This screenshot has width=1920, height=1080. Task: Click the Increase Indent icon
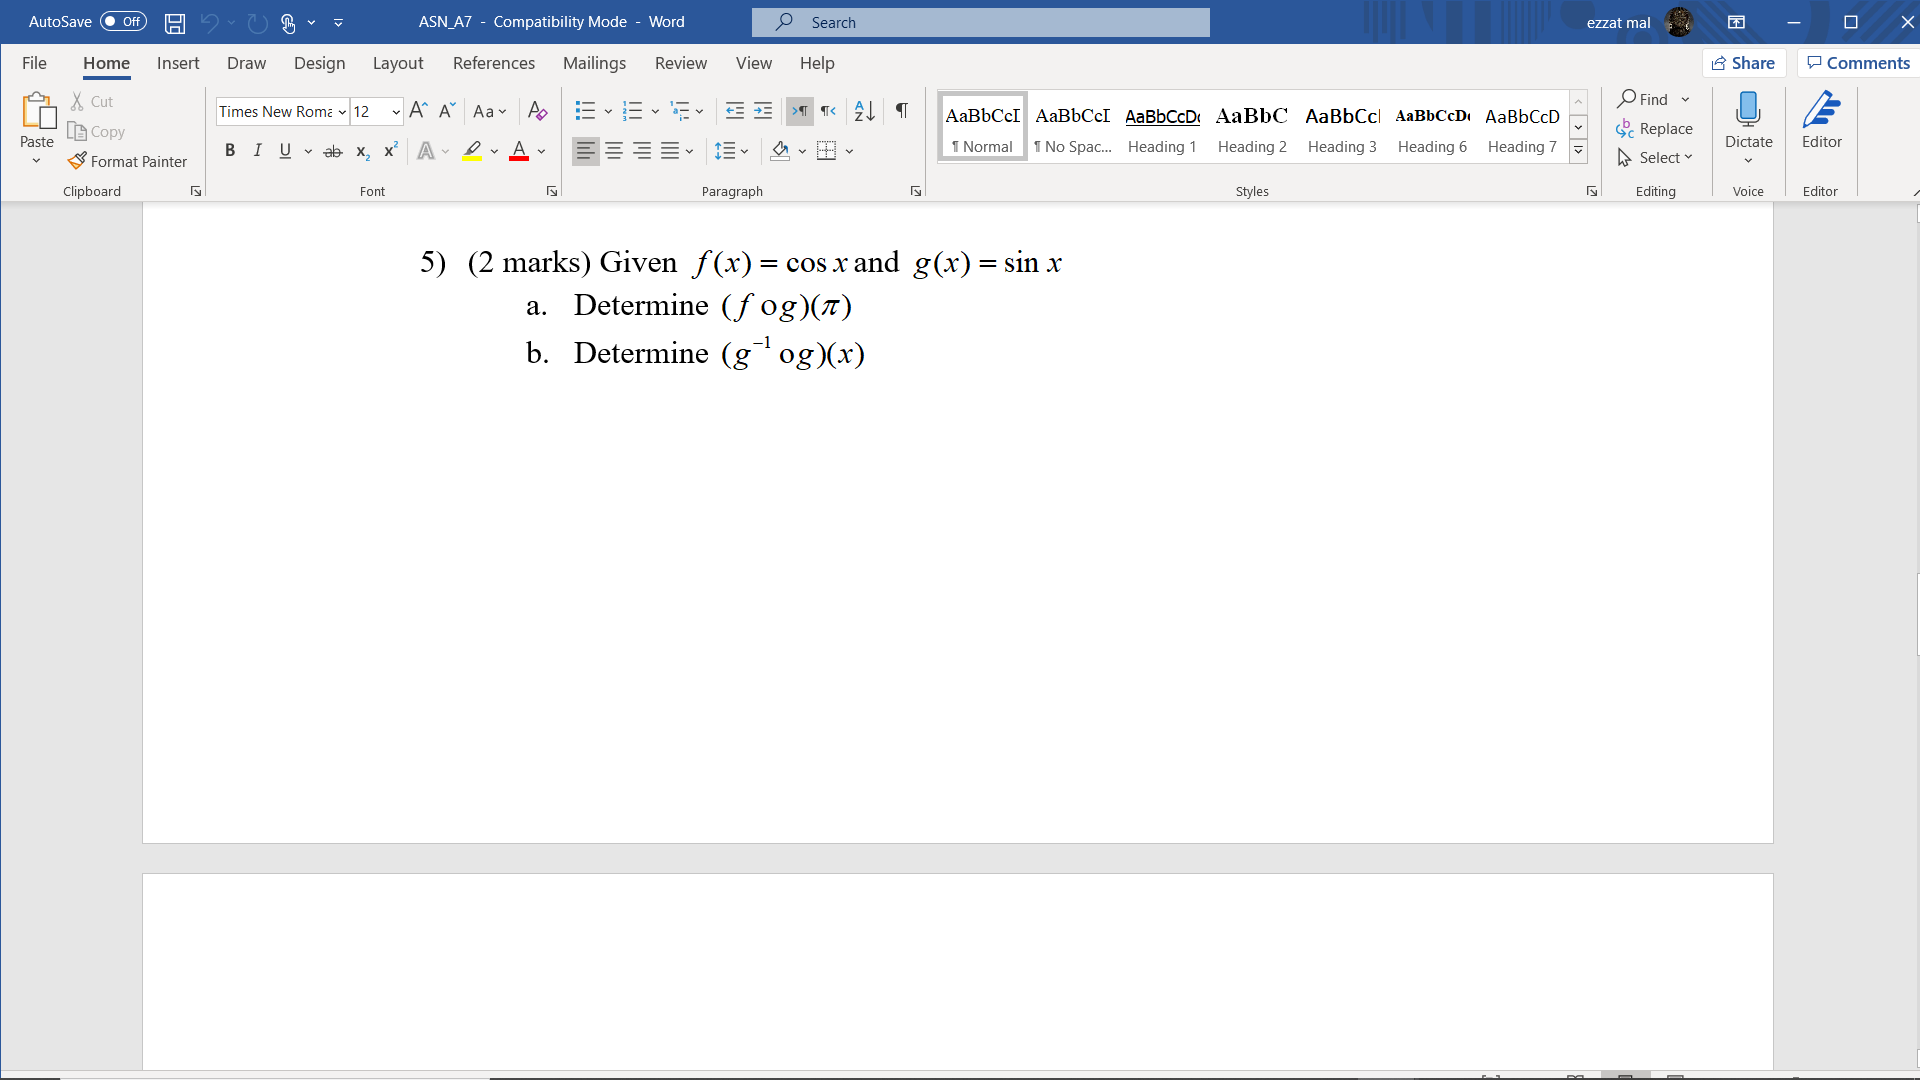coord(763,111)
